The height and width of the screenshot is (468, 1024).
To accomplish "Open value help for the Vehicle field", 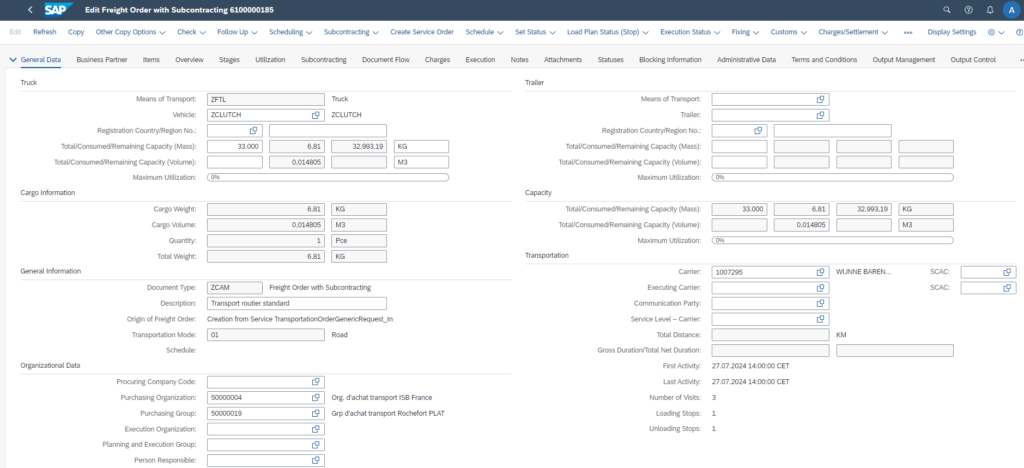I will click(316, 115).
